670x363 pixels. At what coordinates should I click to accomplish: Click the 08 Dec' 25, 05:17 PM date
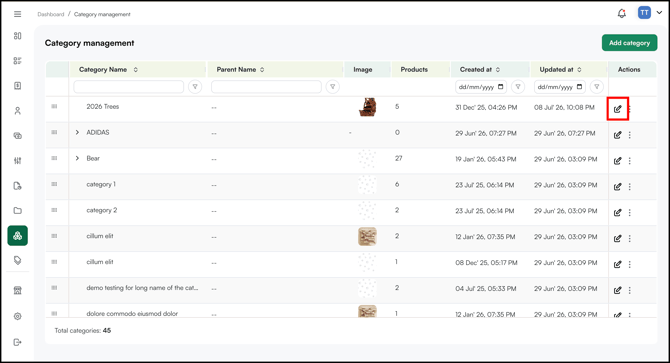tap(486, 263)
